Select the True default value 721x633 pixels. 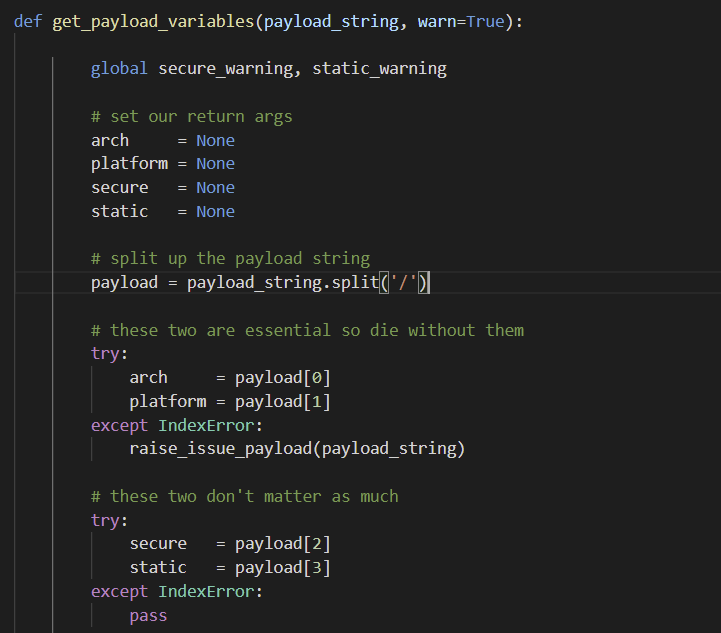485,21
